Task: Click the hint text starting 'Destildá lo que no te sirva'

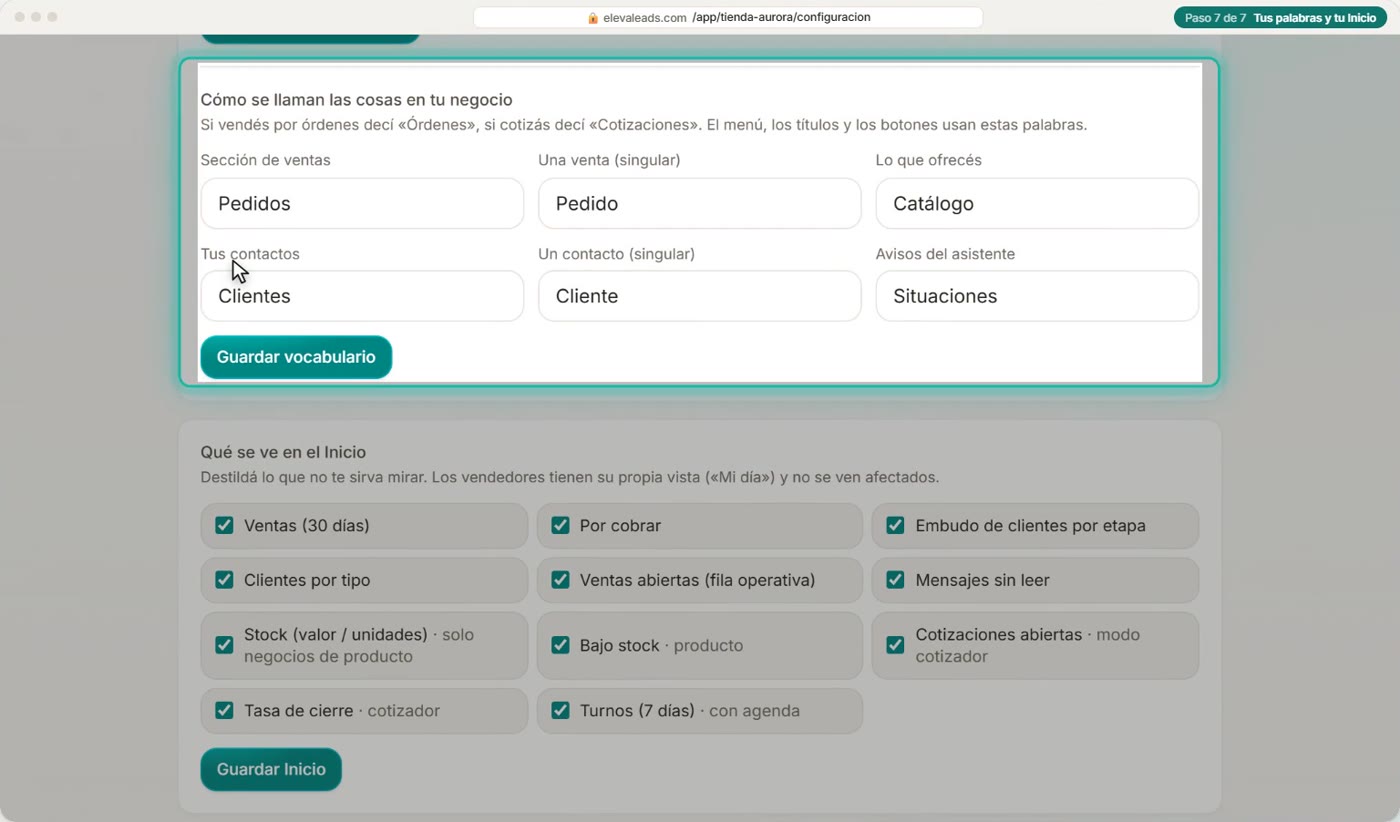Action: point(570,477)
